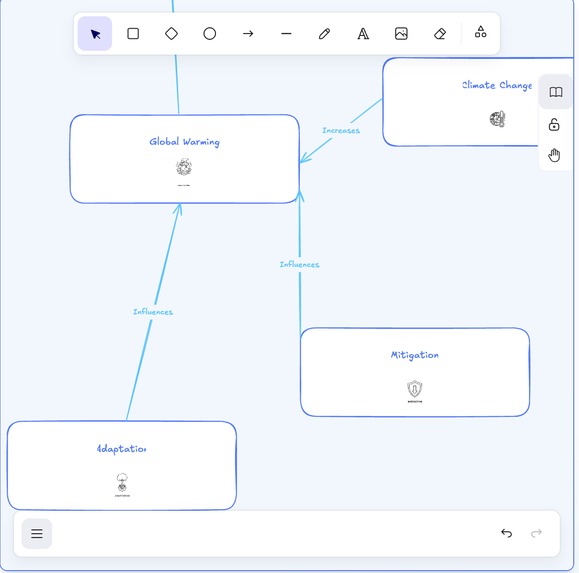
Task: Select the Increases arrow label
Action: [341, 130]
